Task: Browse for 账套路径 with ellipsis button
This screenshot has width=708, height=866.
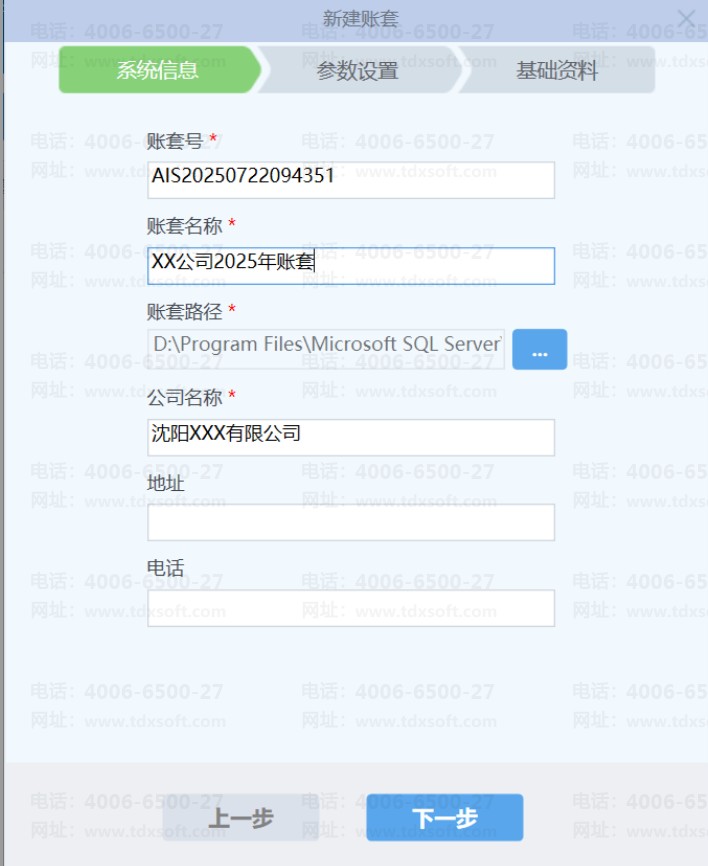Action: [540, 349]
